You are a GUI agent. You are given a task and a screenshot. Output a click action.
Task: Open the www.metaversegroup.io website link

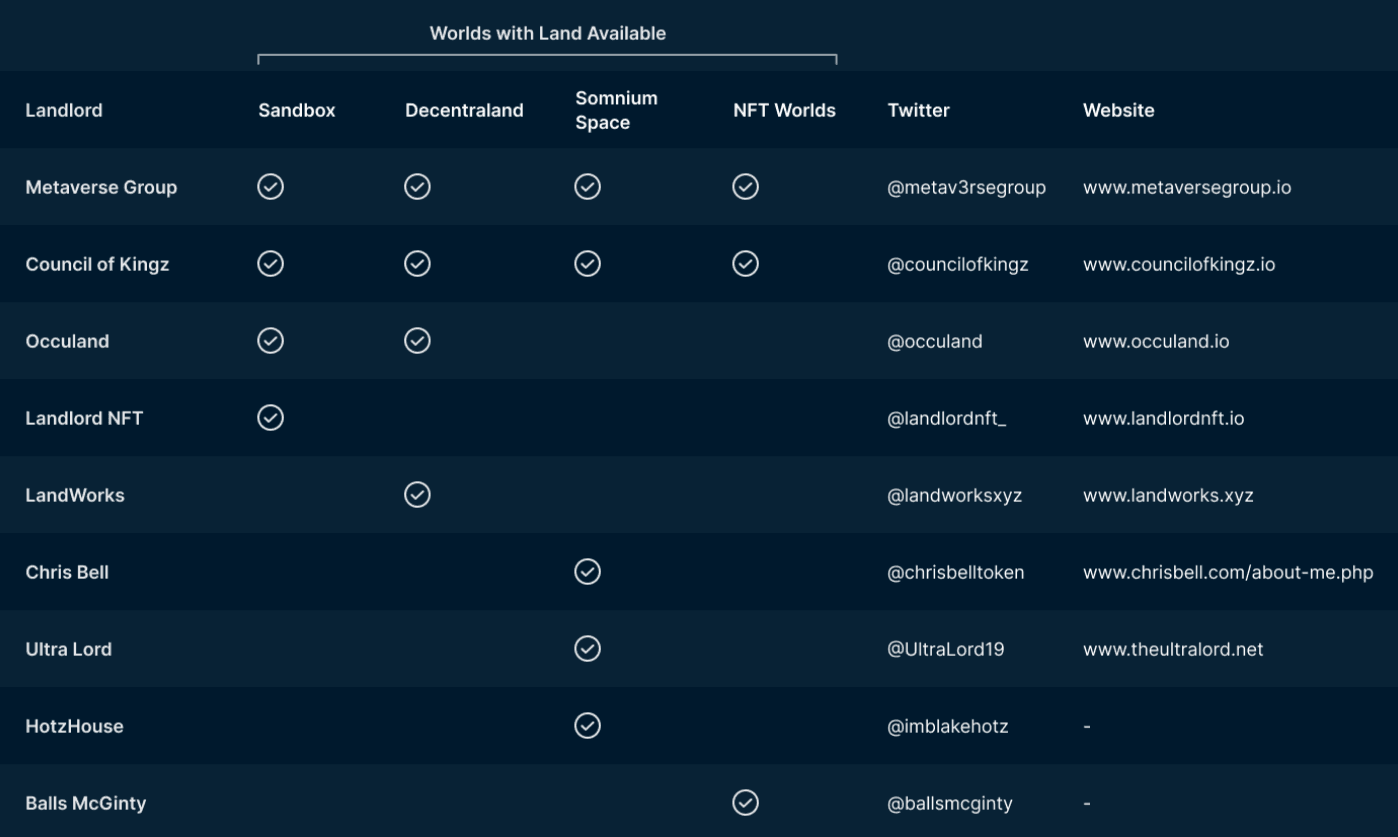(x=1186, y=186)
